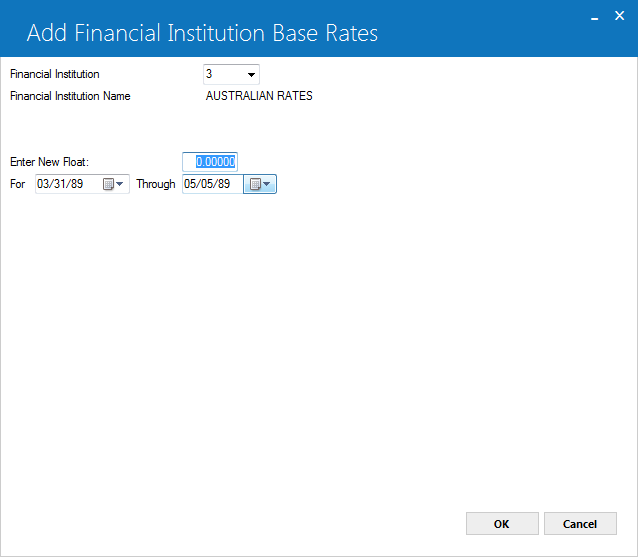This screenshot has height=557, width=638.
Task: Click the For date field 03/31/89
Action: click(68, 184)
